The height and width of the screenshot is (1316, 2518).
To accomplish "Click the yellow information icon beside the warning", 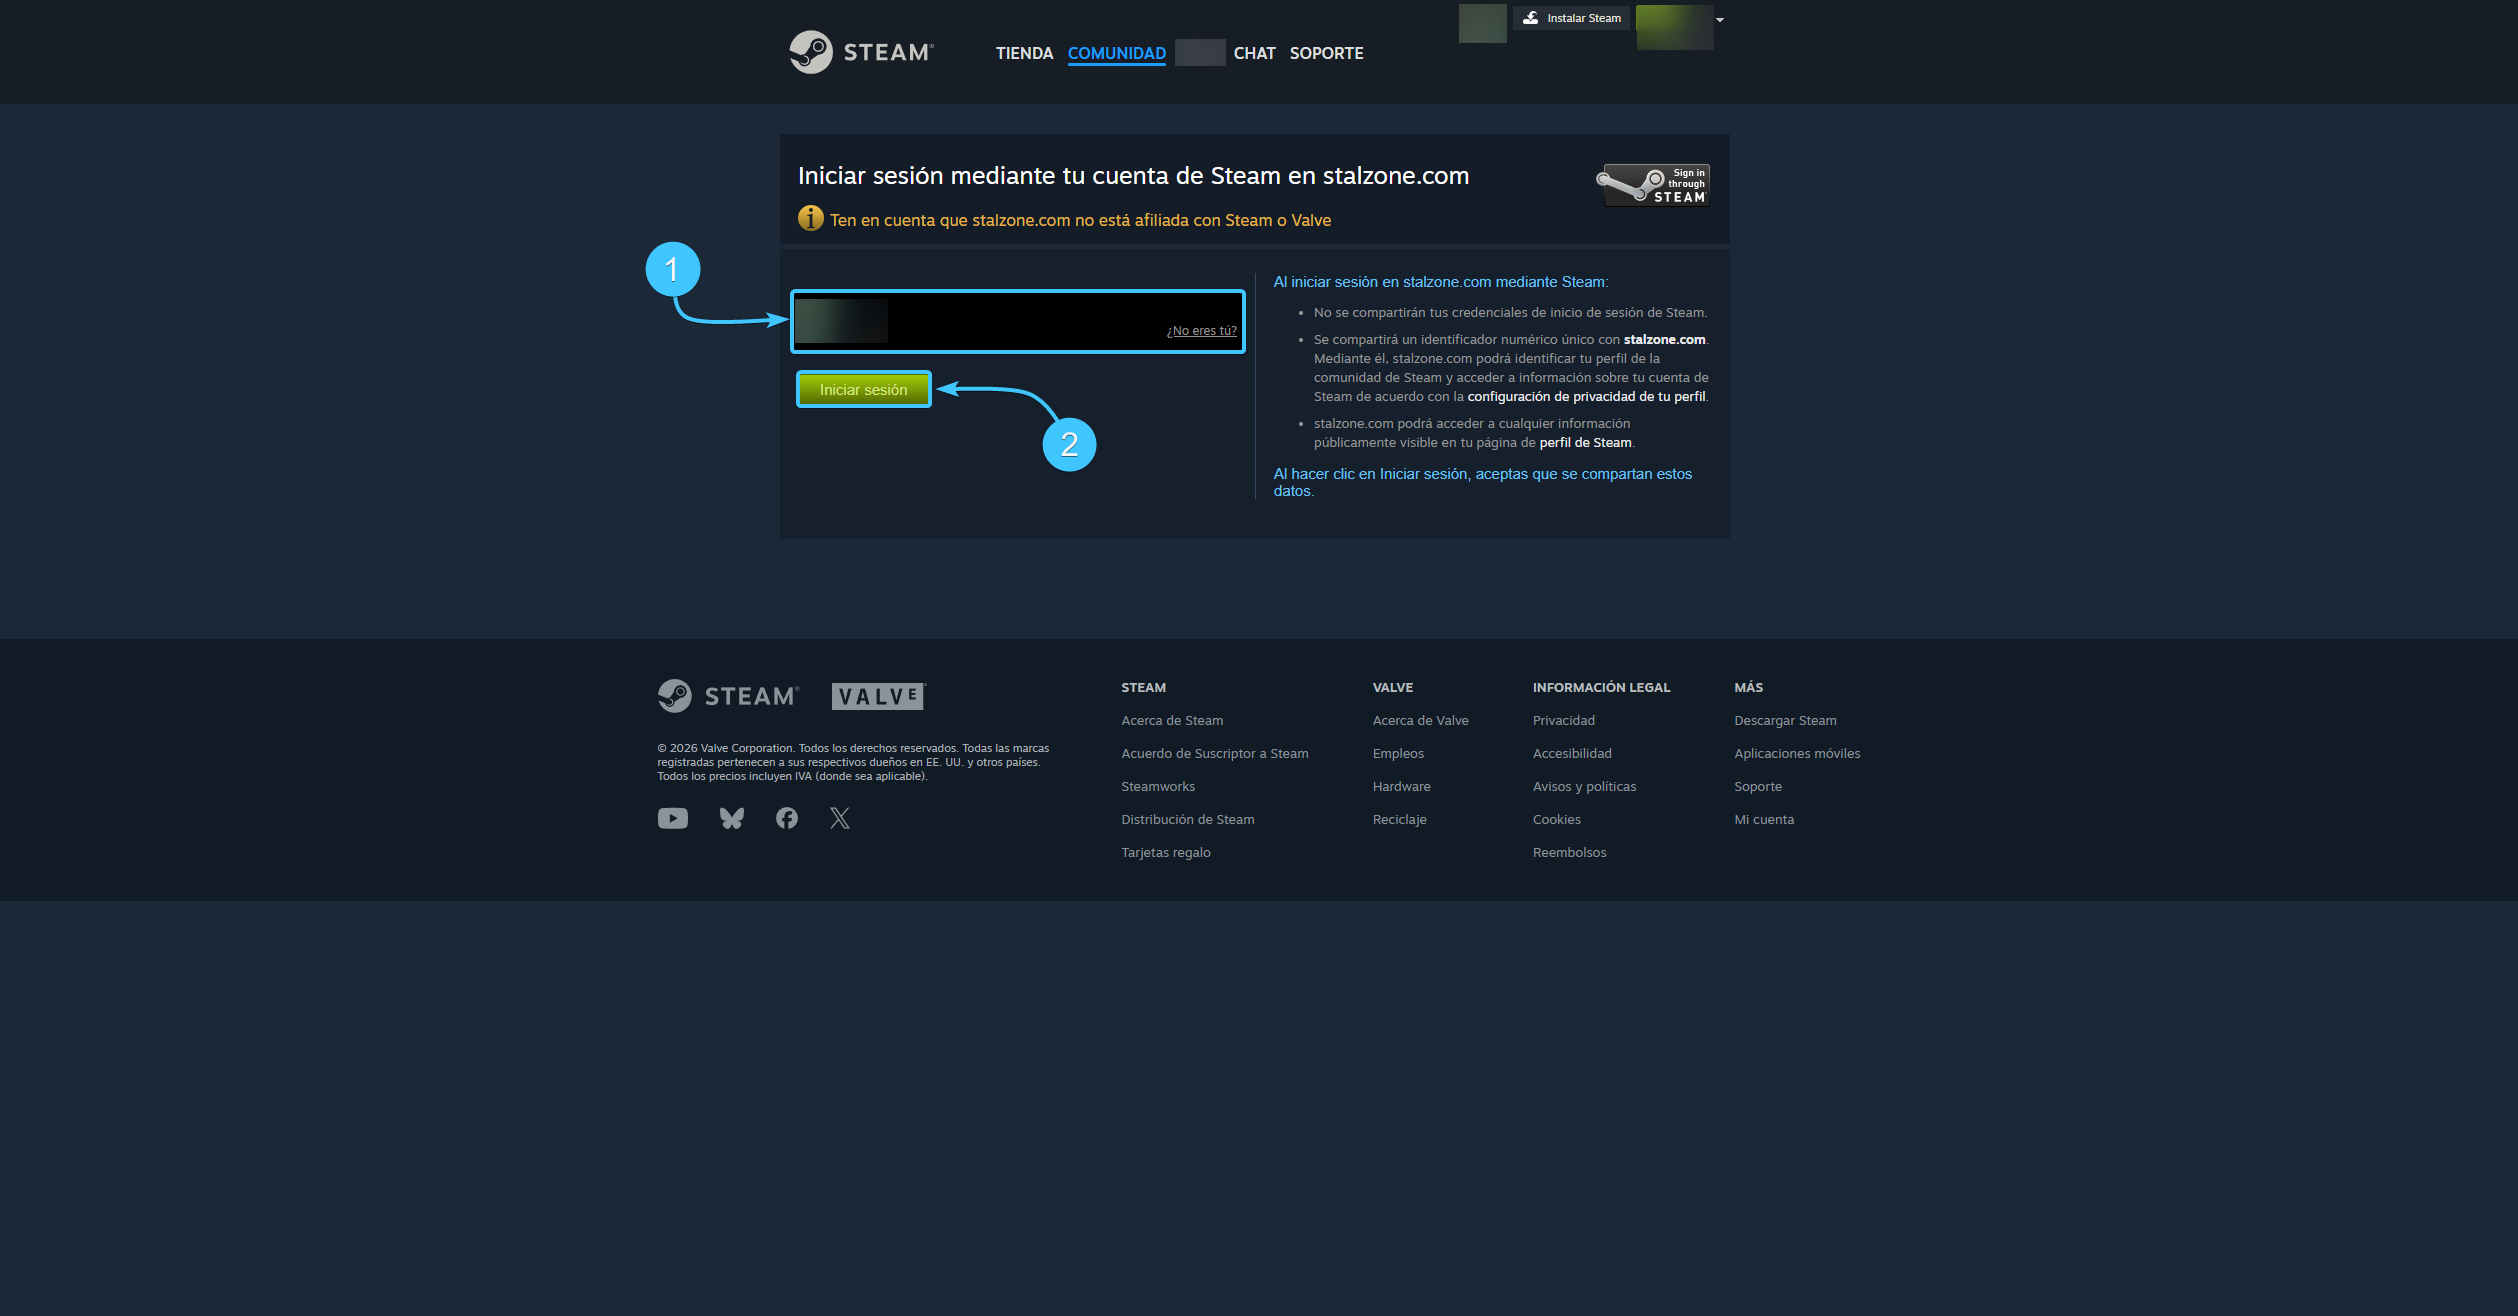I will 810,218.
